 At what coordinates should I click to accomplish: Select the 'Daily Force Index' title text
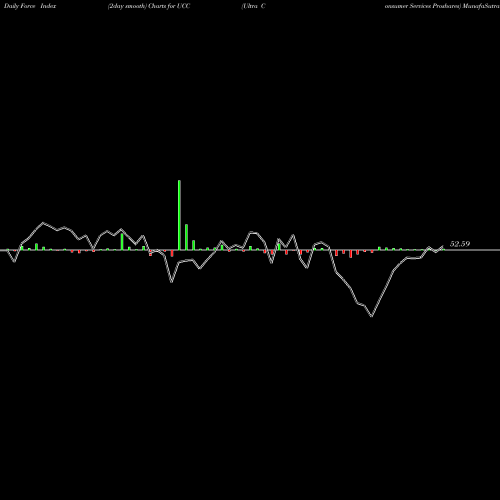click(30, 6)
